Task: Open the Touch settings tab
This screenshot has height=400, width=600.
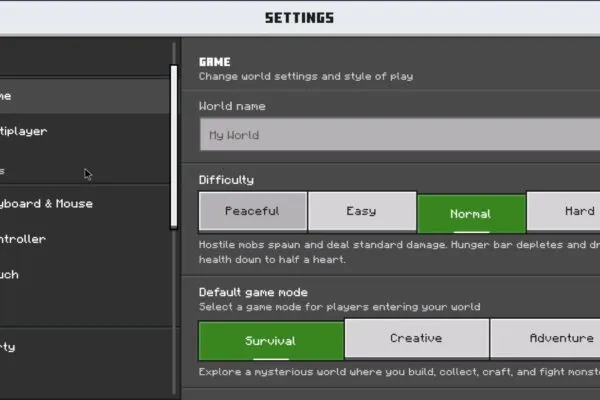Action: click(x=85, y=274)
